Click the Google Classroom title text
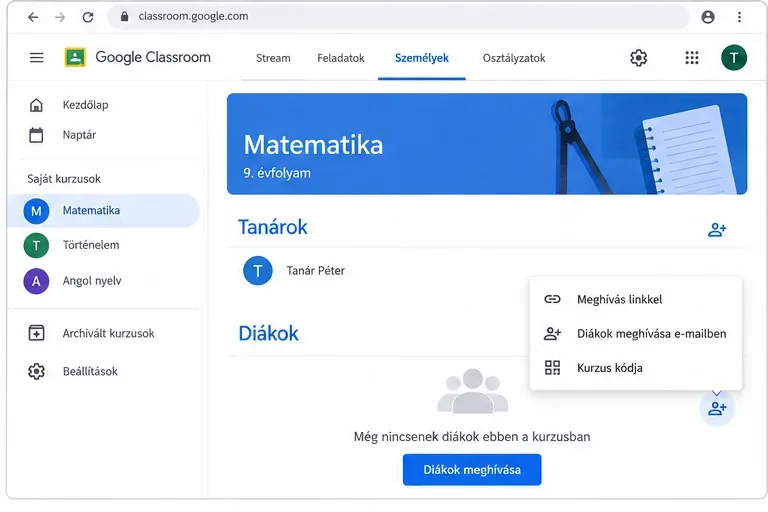 [x=153, y=57]
